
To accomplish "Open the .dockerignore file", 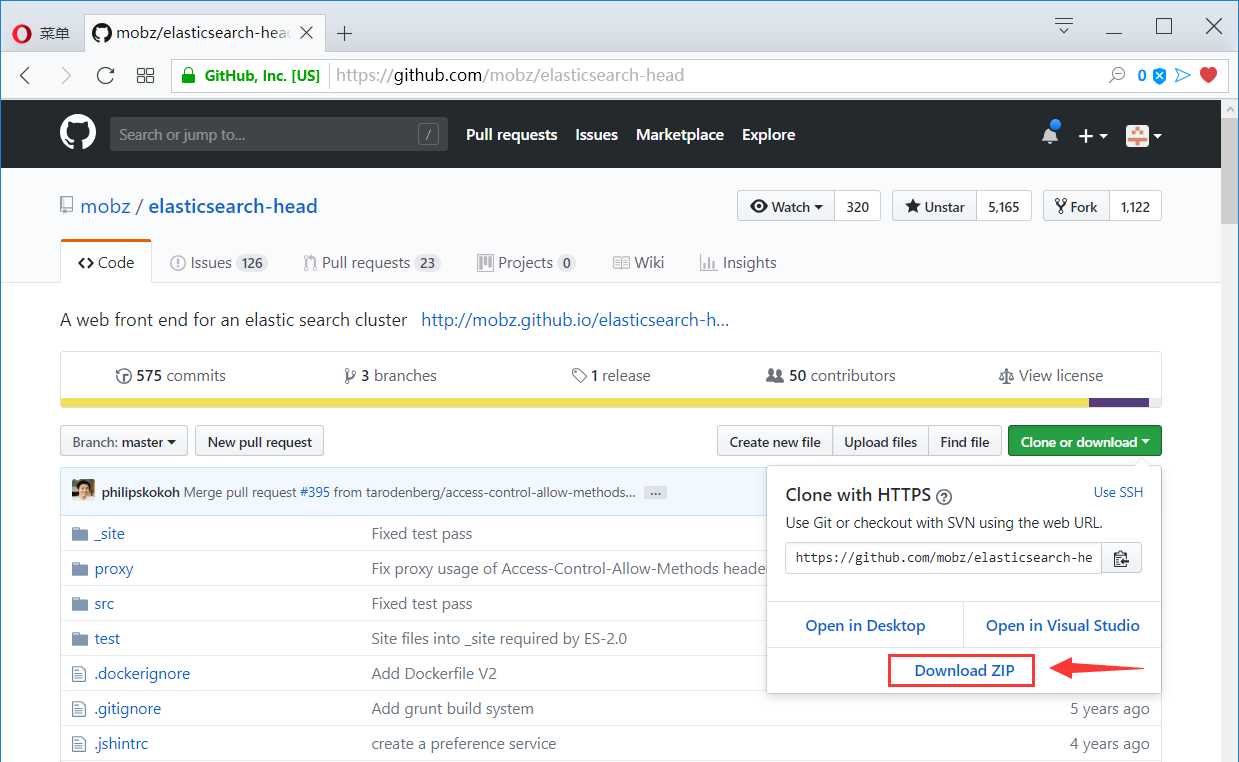I will [142, 674].
